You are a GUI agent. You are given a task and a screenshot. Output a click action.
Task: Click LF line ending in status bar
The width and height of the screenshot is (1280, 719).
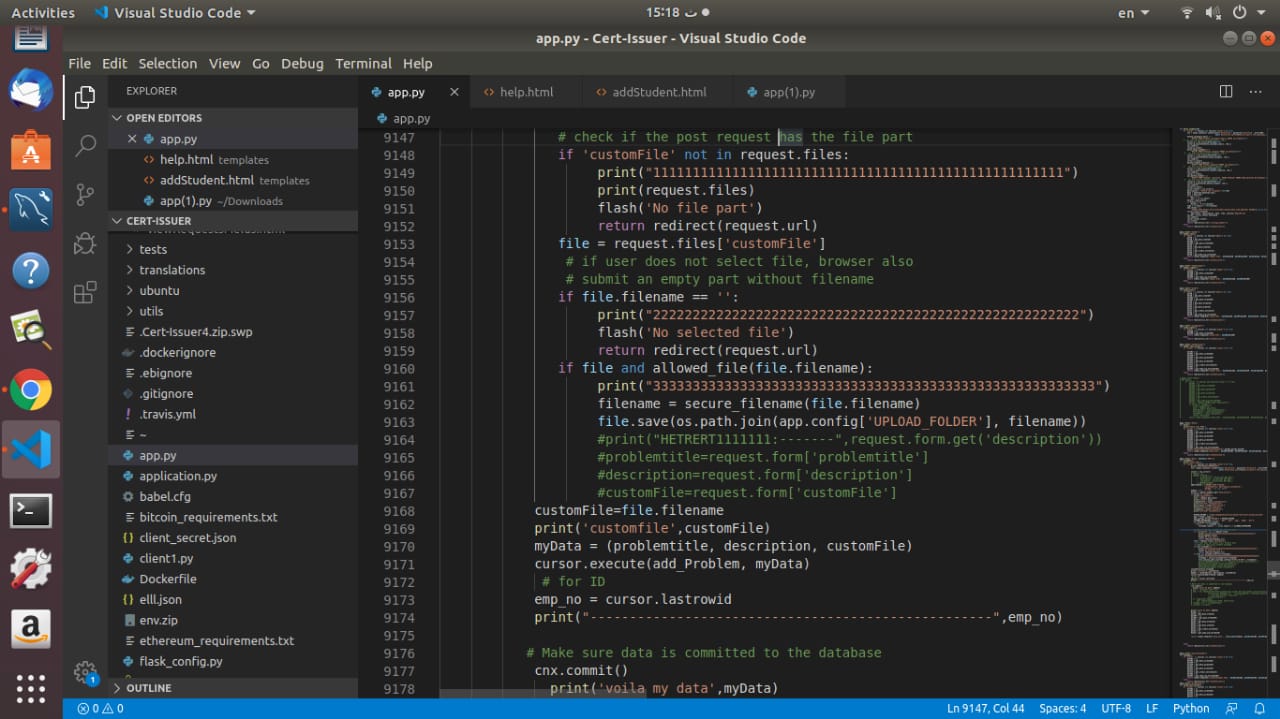coord(1152,708)
